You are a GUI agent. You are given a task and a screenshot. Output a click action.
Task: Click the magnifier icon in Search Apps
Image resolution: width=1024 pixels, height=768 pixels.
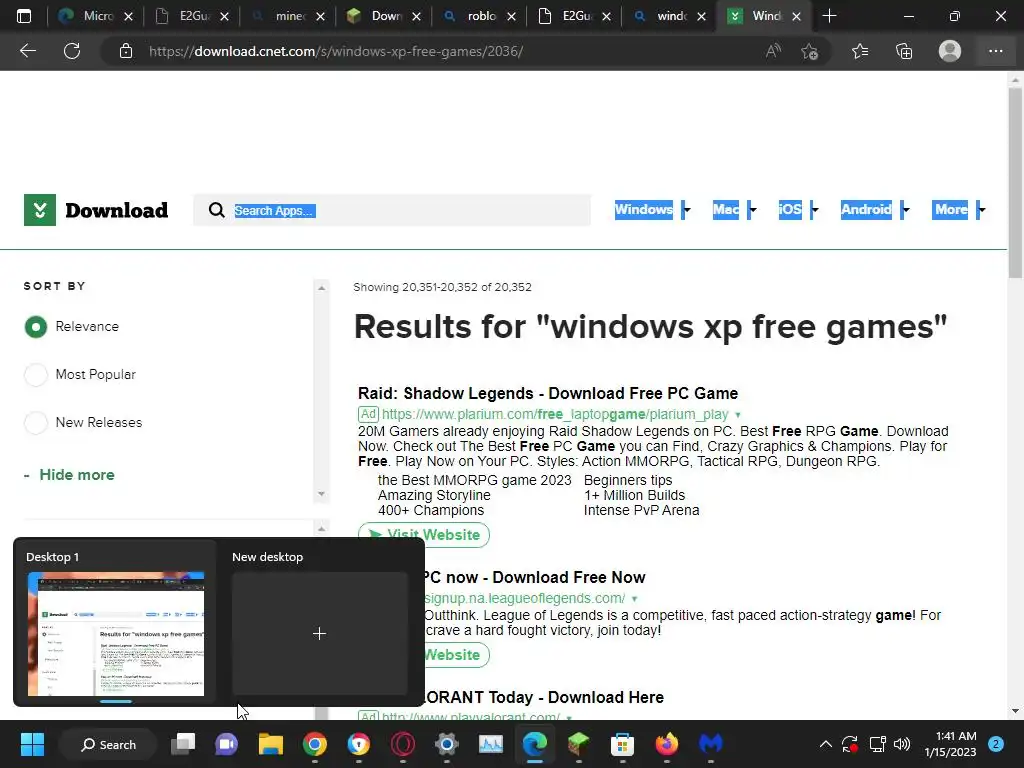216,210
